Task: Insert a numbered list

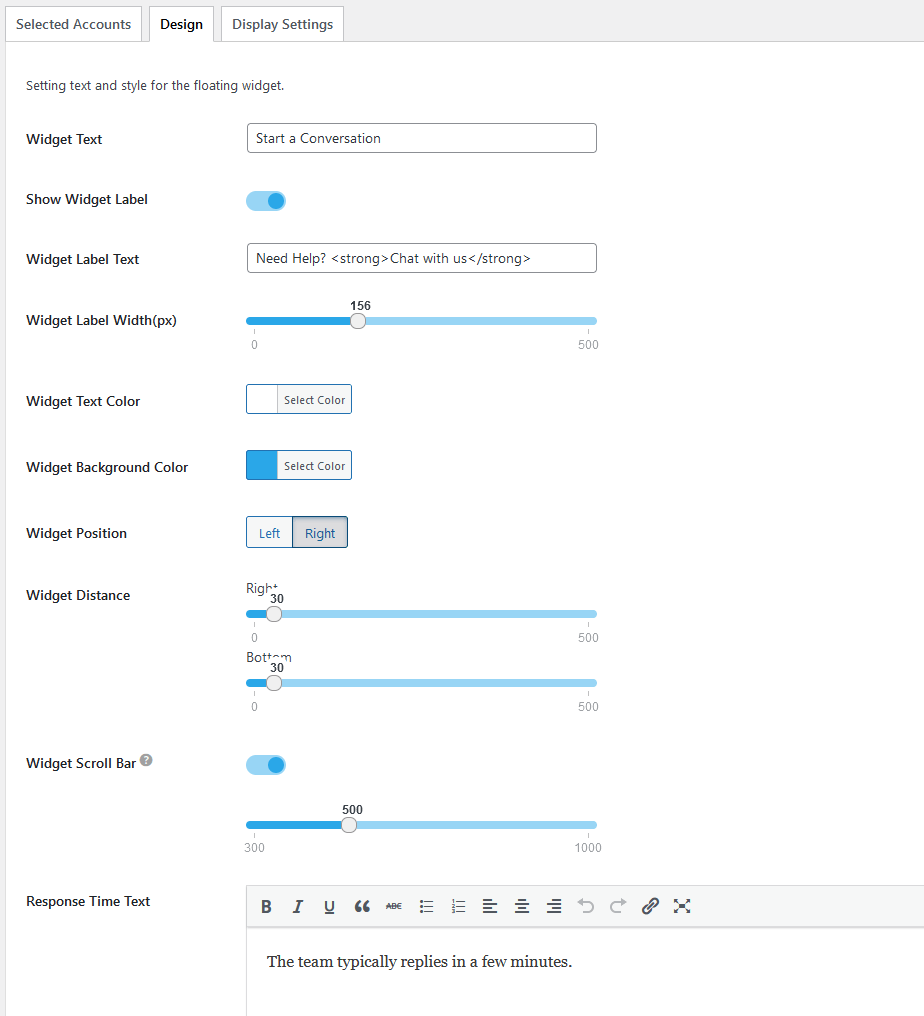Action: click(x=457, y=906)
